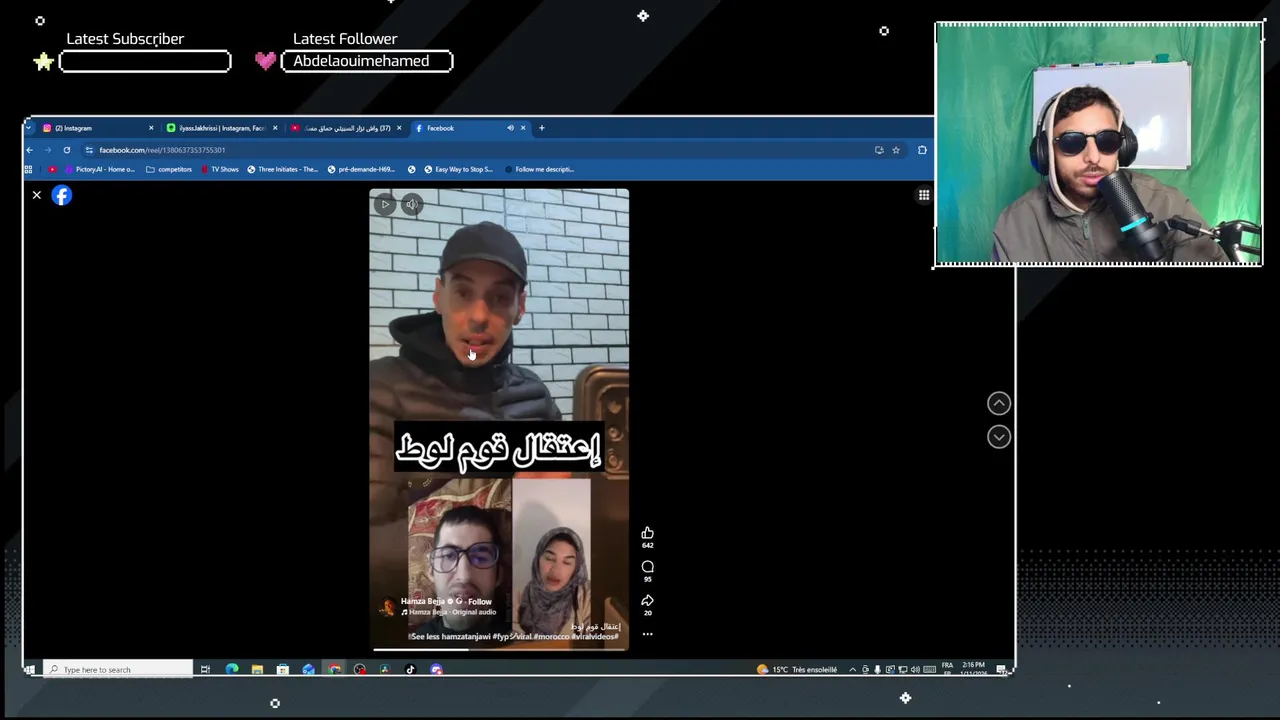Close the Instagram browser tab

coord(151,128)
